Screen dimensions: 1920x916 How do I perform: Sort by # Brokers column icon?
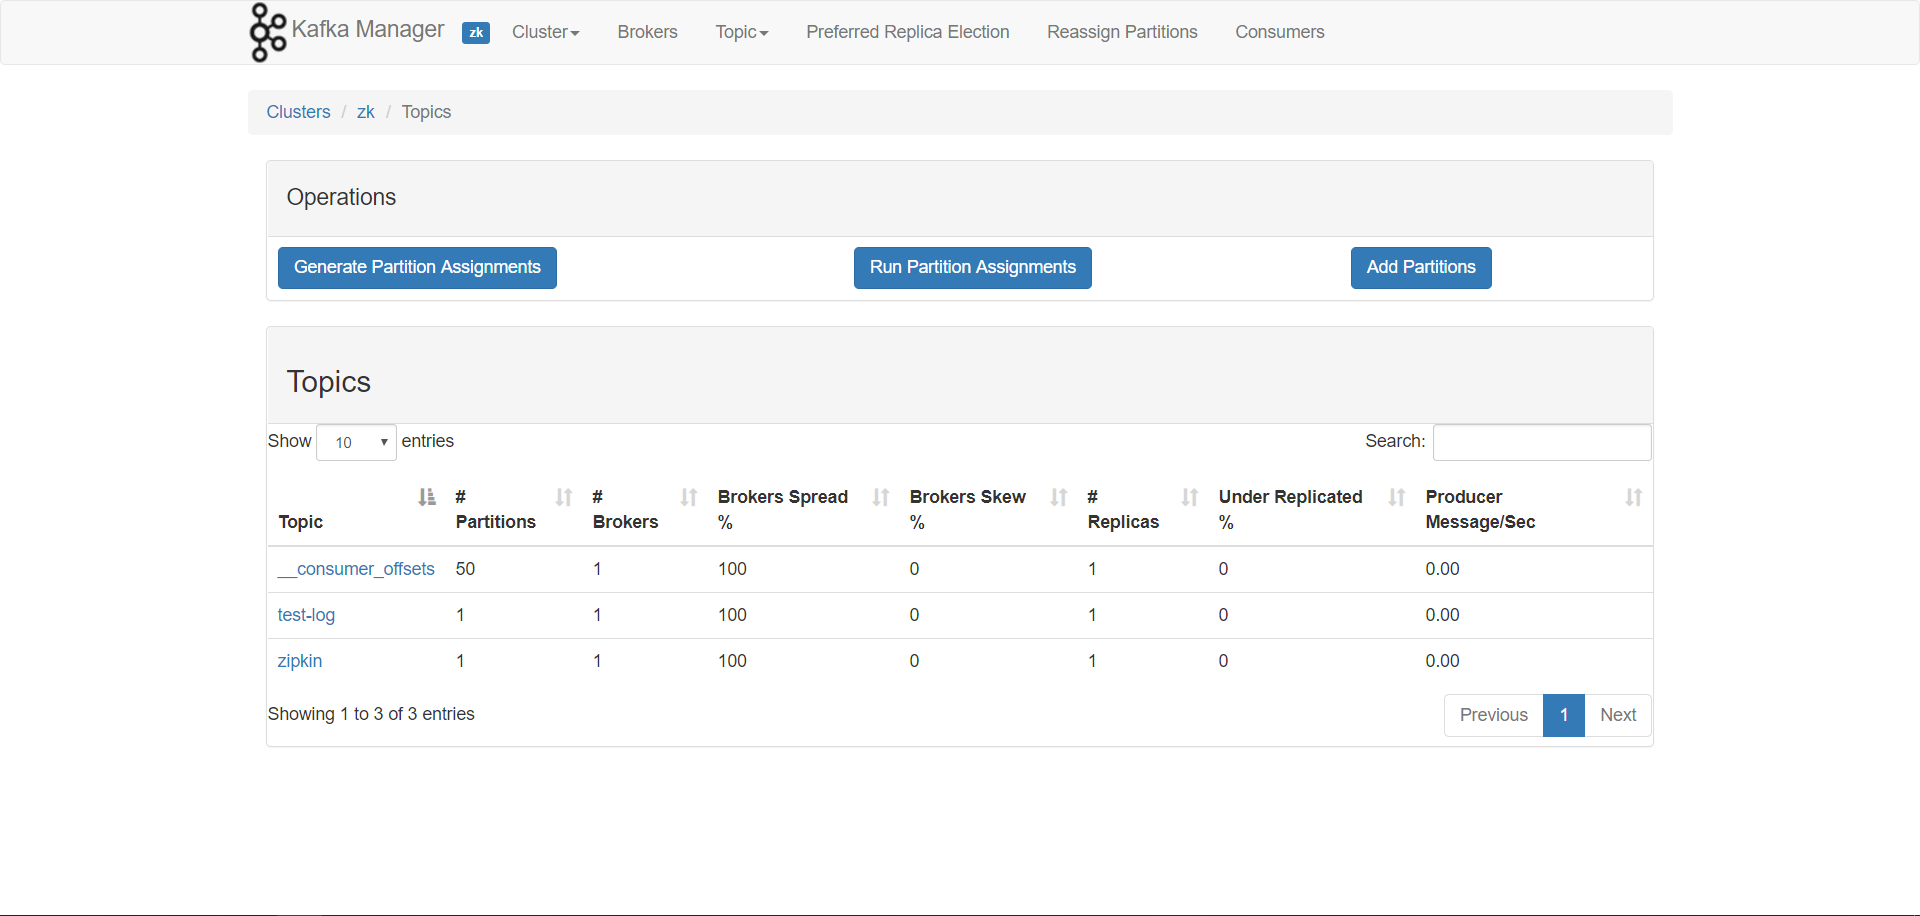pyautogui.click(x=689, y=497)
